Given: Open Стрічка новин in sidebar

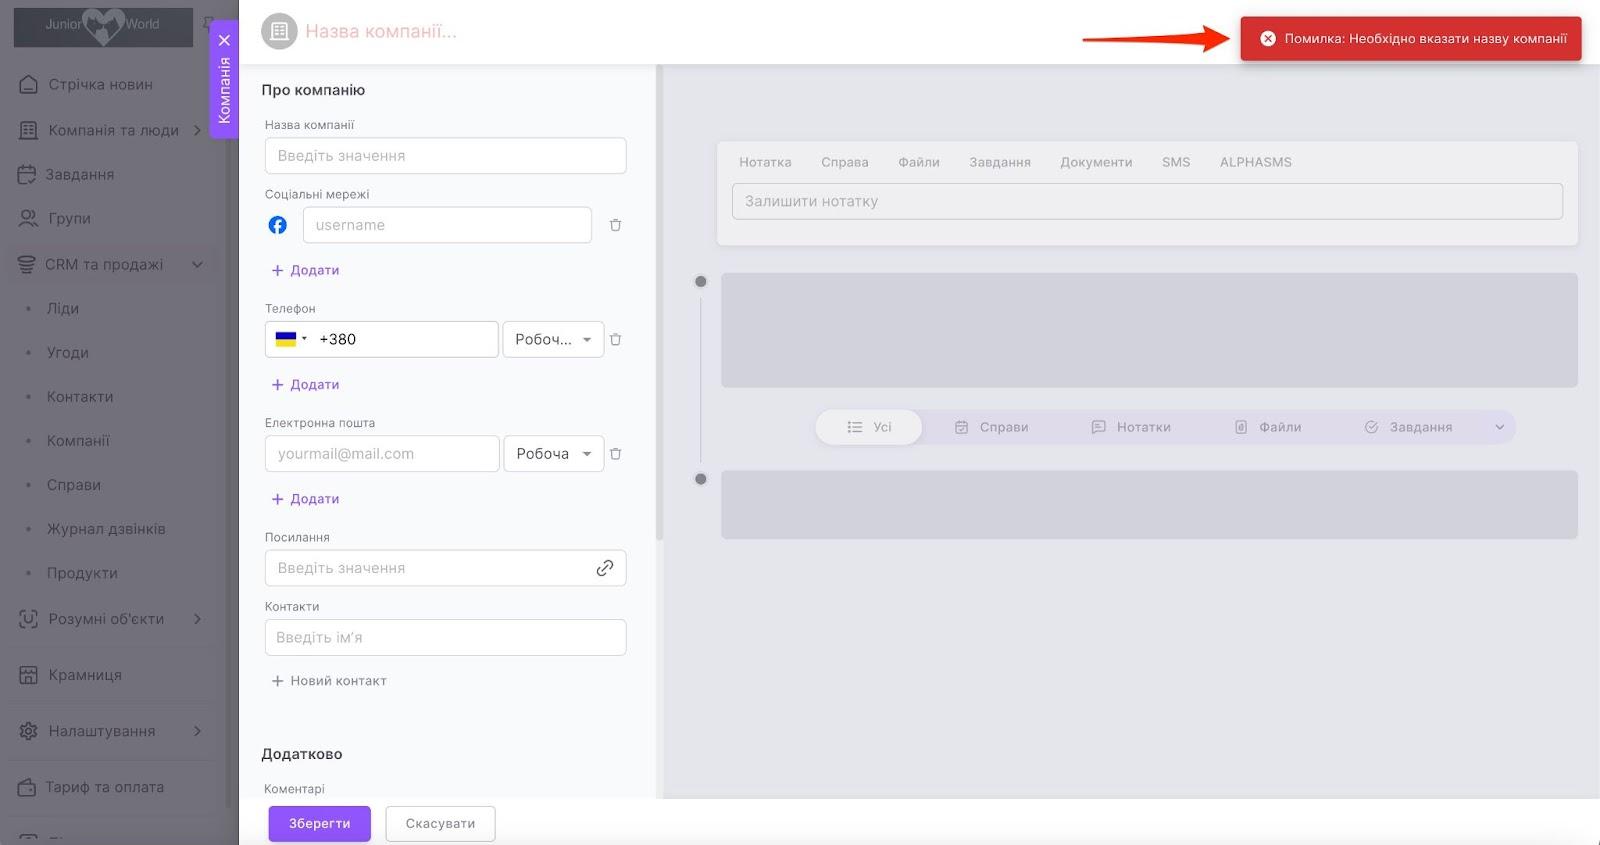Looking at the screenshot, I should click(100, 84).
